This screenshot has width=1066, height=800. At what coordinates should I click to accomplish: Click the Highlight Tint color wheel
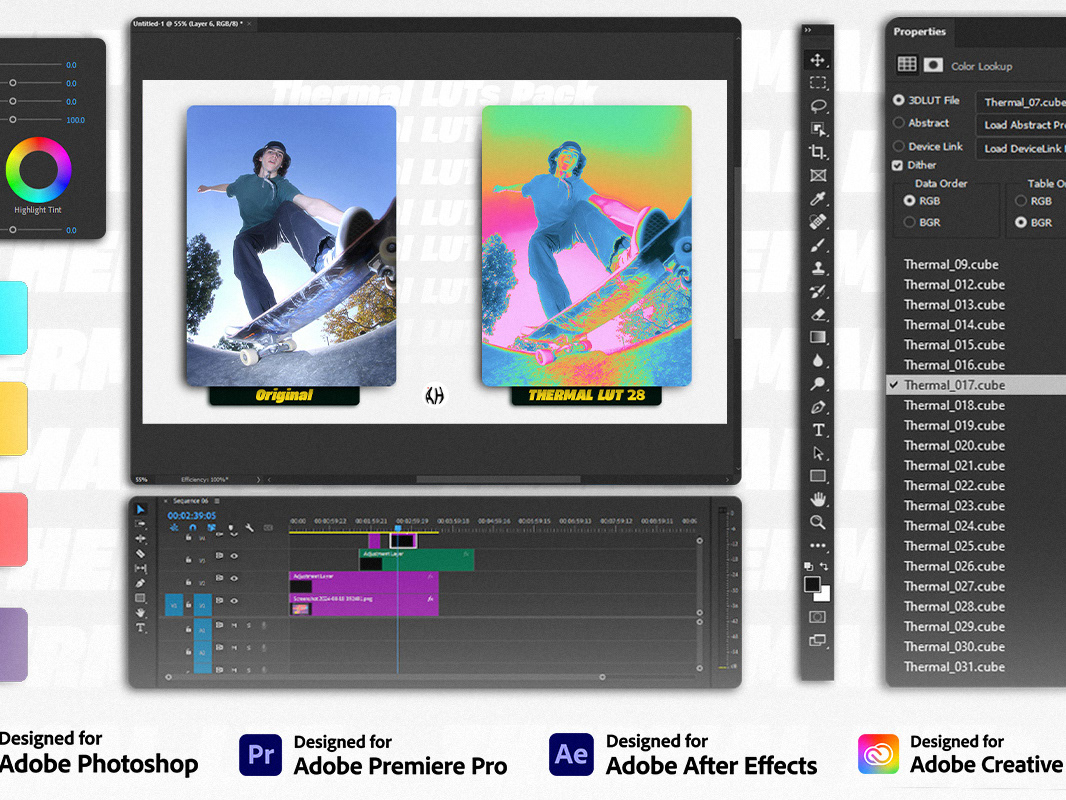tap(38, 170)
